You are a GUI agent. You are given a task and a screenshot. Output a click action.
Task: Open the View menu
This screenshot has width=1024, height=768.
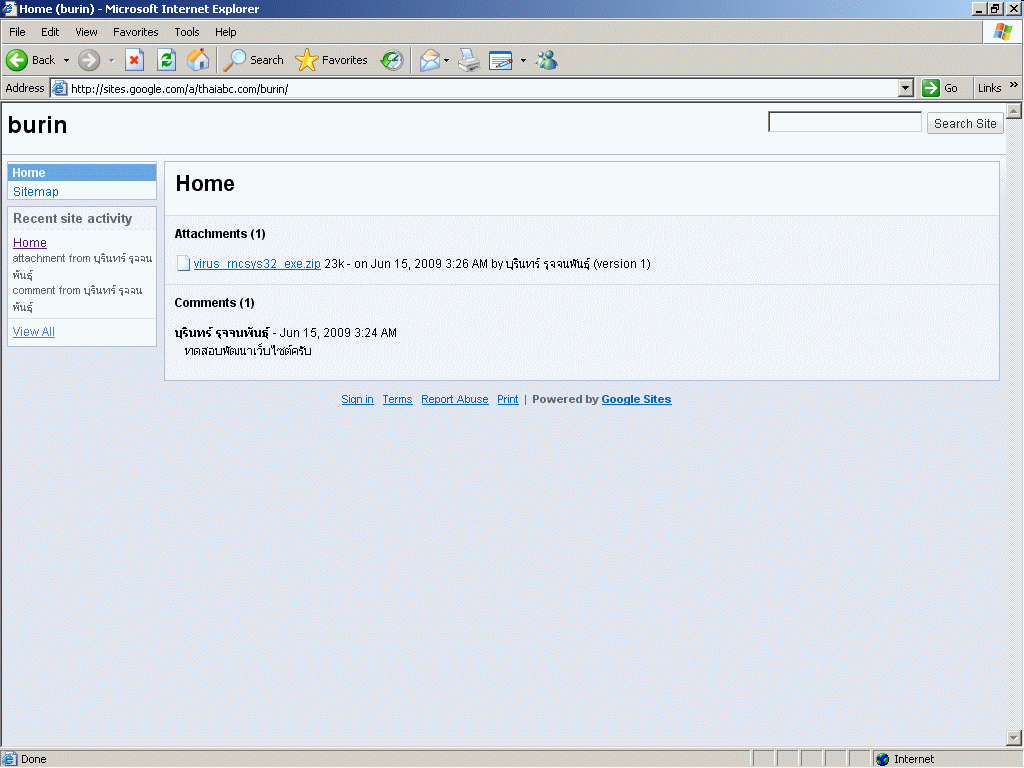point(86,32)
